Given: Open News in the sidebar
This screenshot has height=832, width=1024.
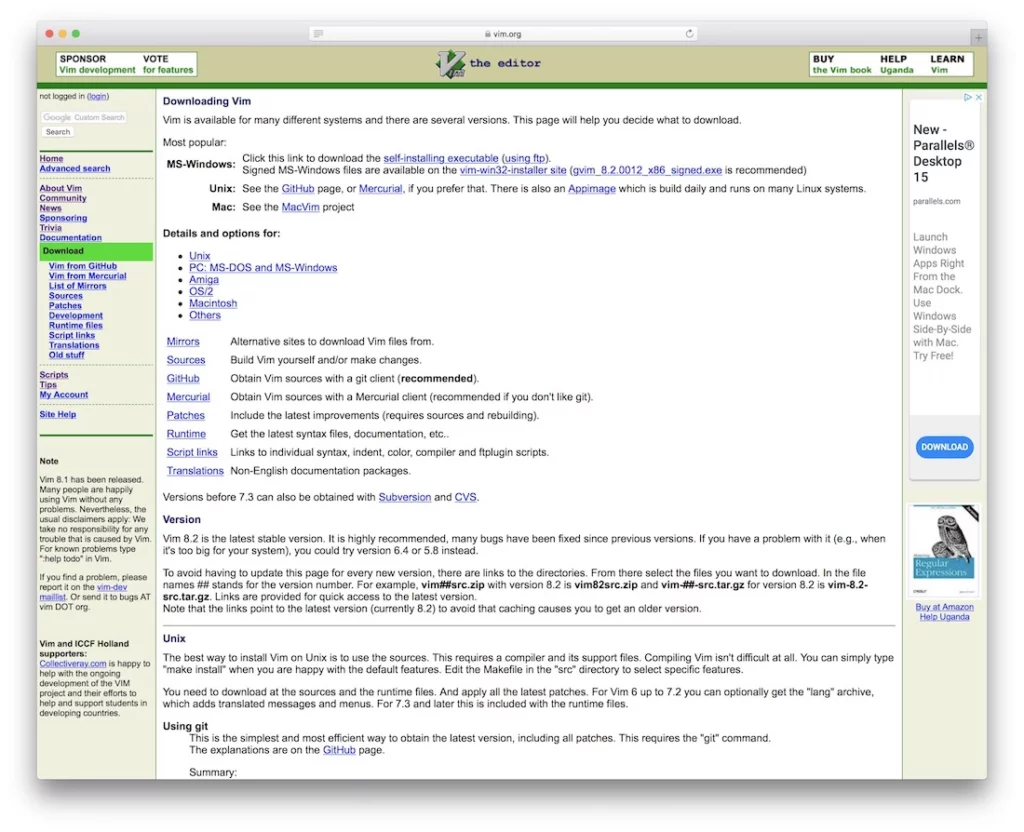Looking at the screenshot, I should coord(50,208).
